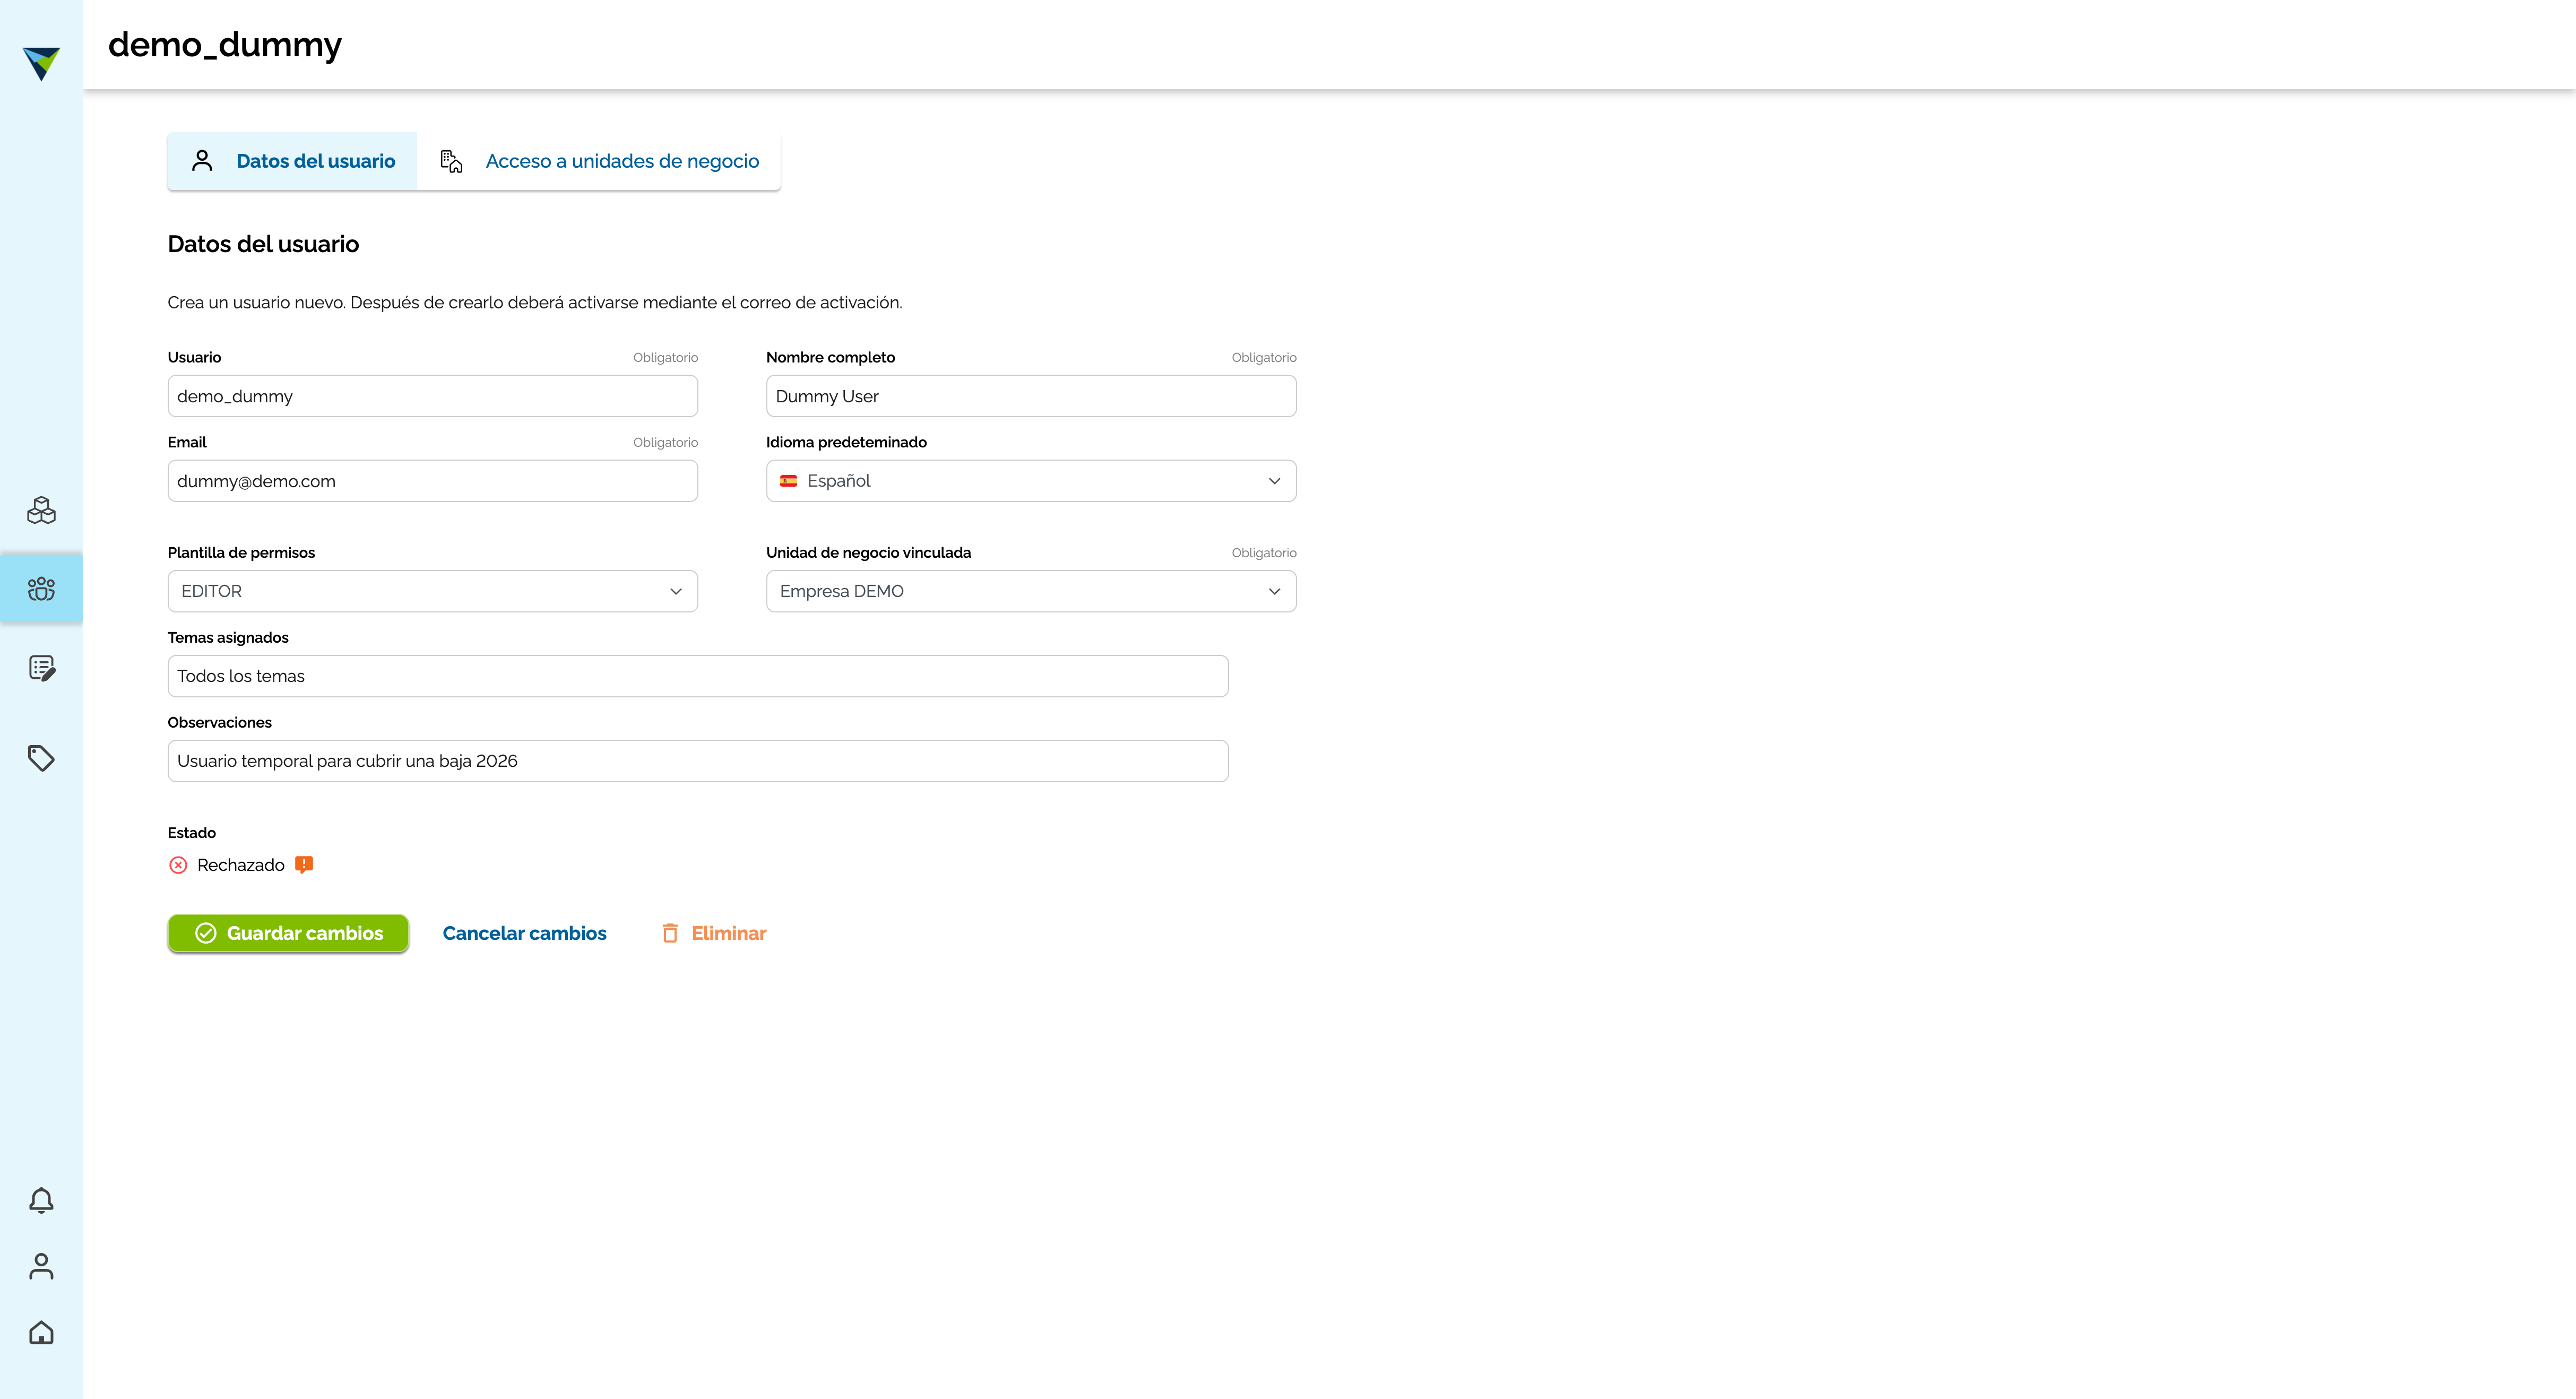This screenshot has height=1399, width=2576.
Task: Click the Email input field
Action: 433,481
